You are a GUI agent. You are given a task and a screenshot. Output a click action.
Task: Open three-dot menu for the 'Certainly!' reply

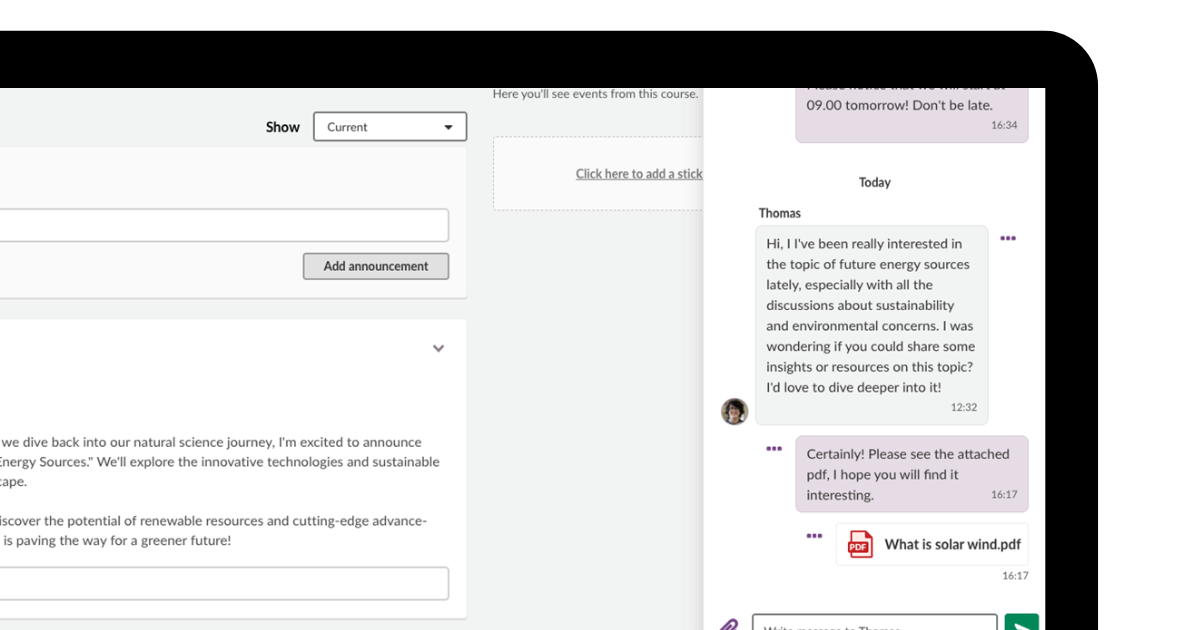coord(774,449)
